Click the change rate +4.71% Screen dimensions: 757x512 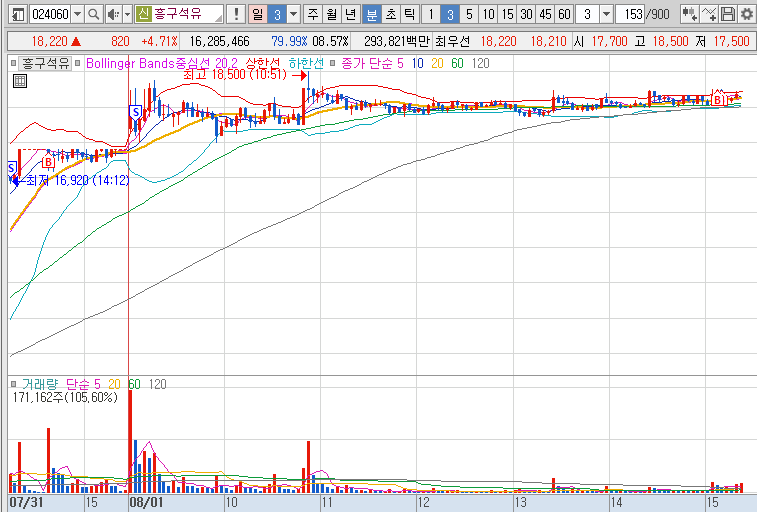(x=159, y=42)
